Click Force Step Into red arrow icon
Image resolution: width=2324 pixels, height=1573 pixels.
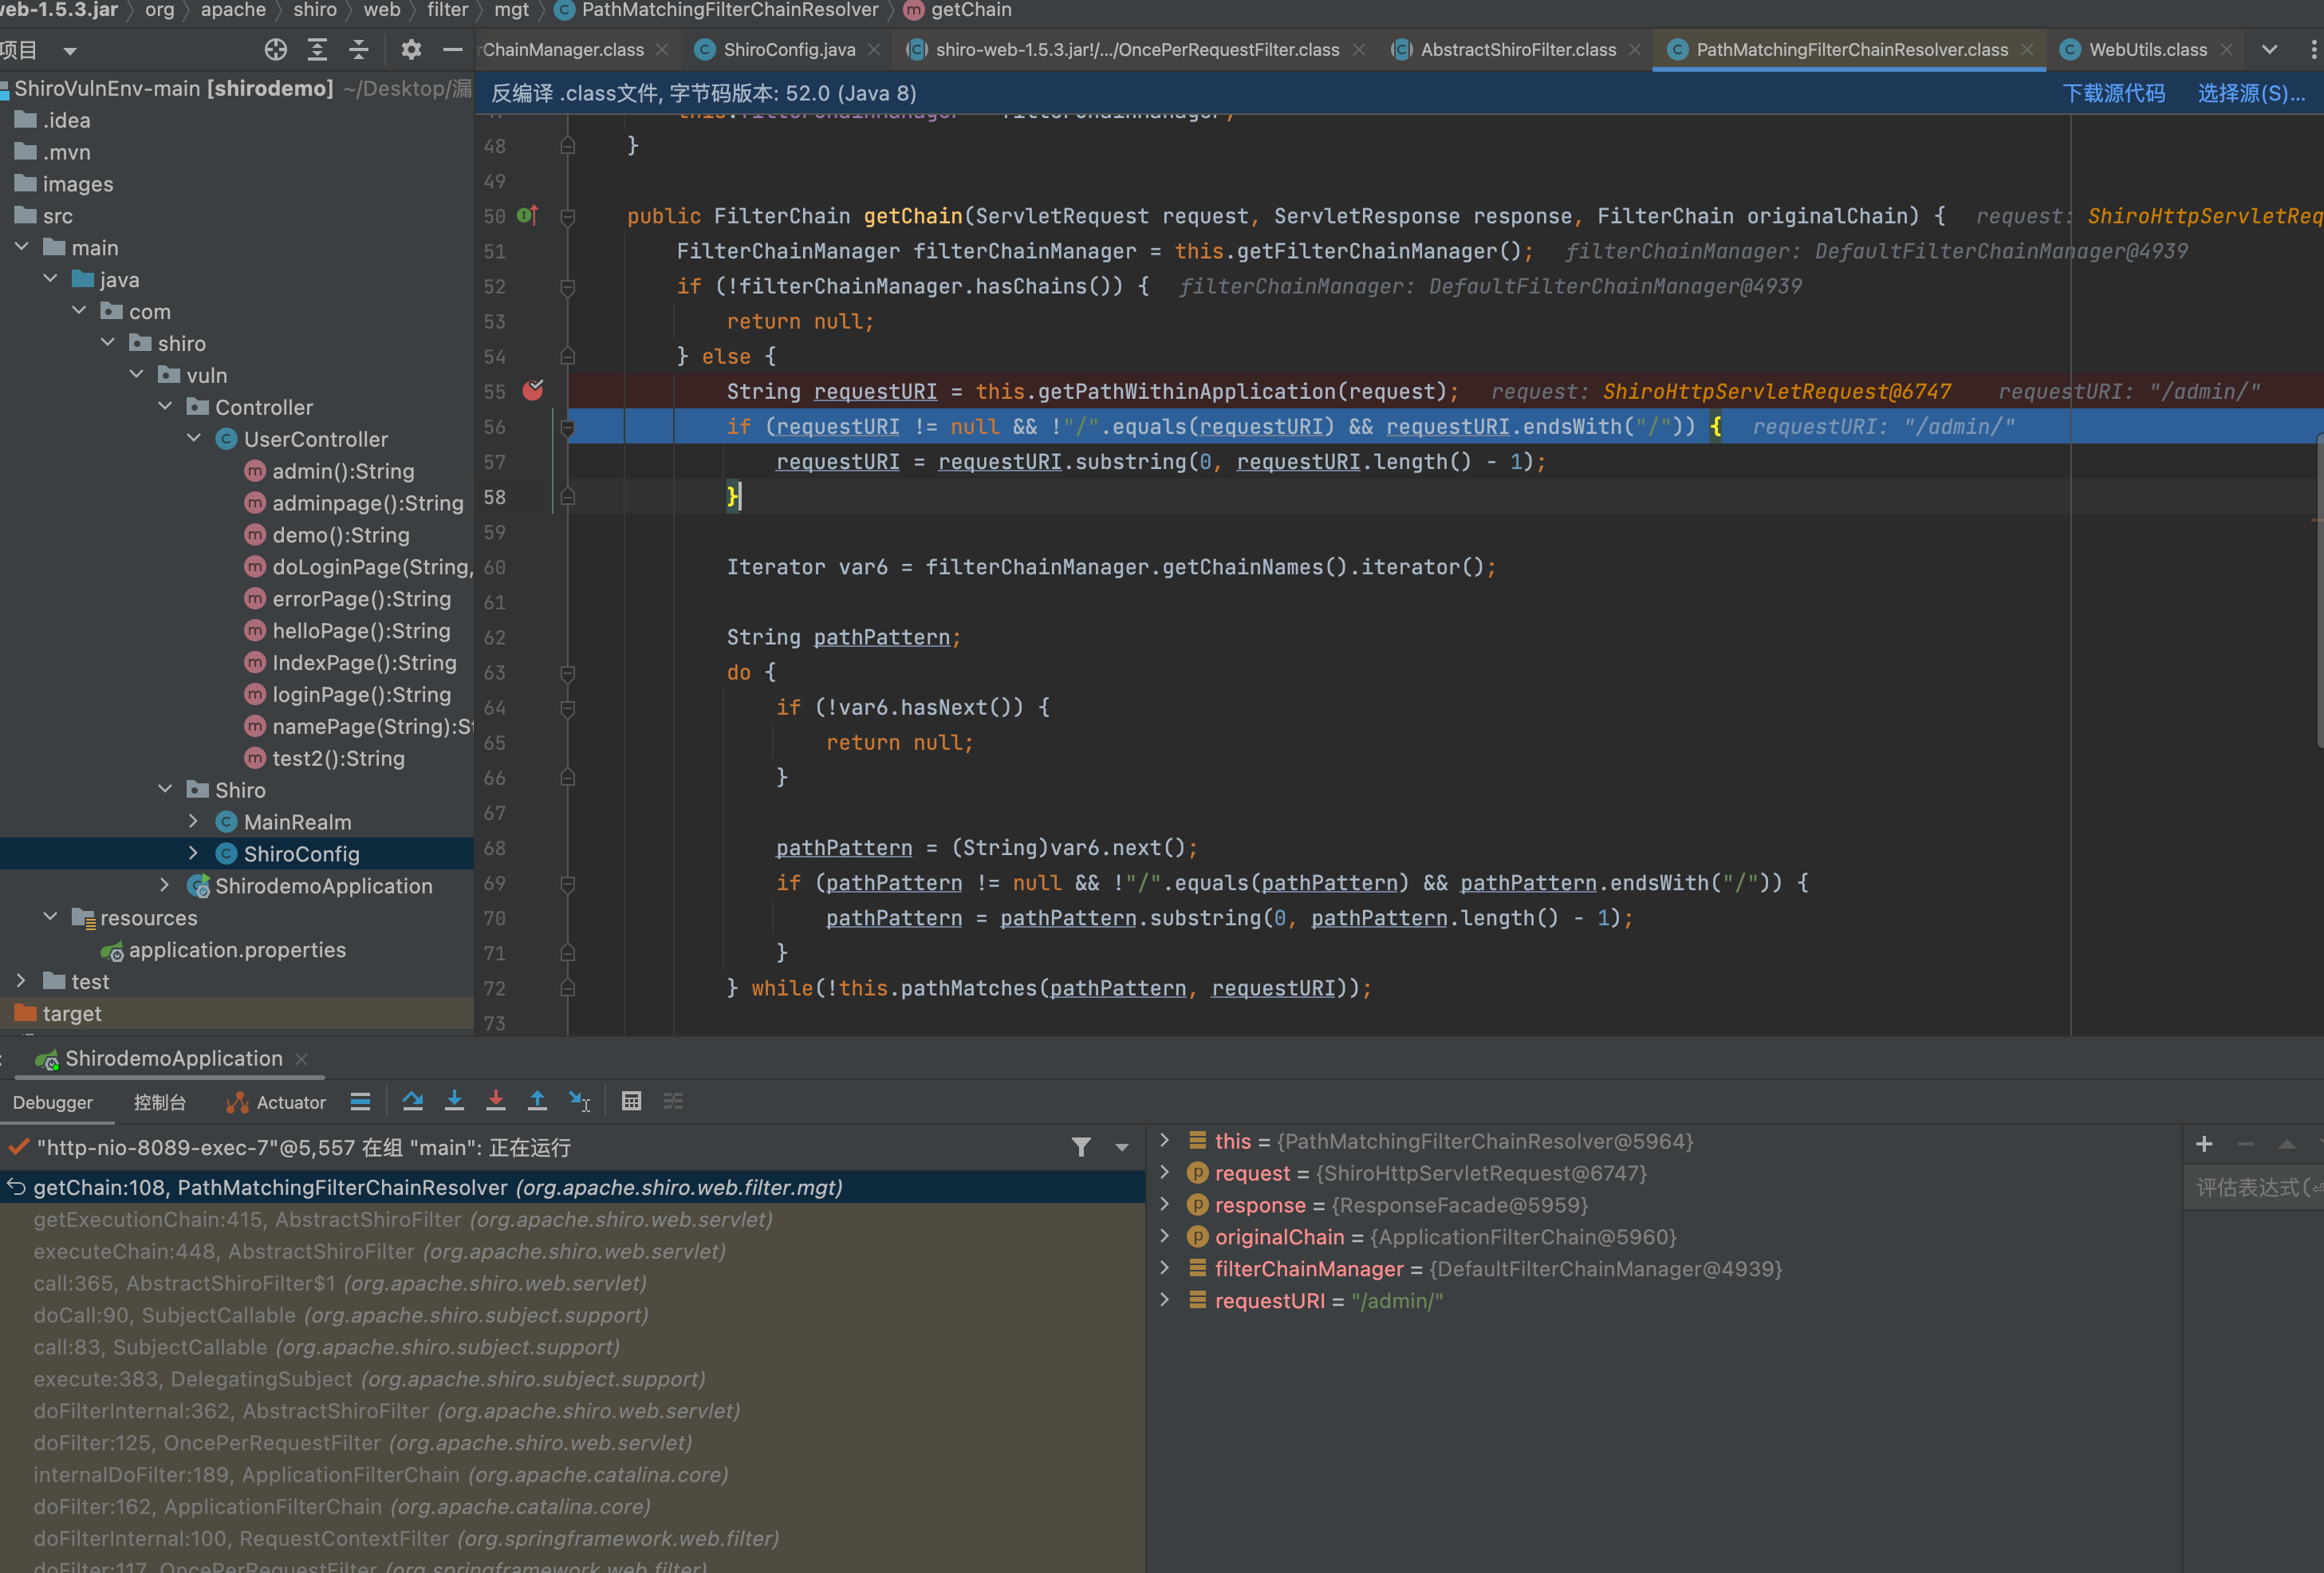(x=495, y=1101)
